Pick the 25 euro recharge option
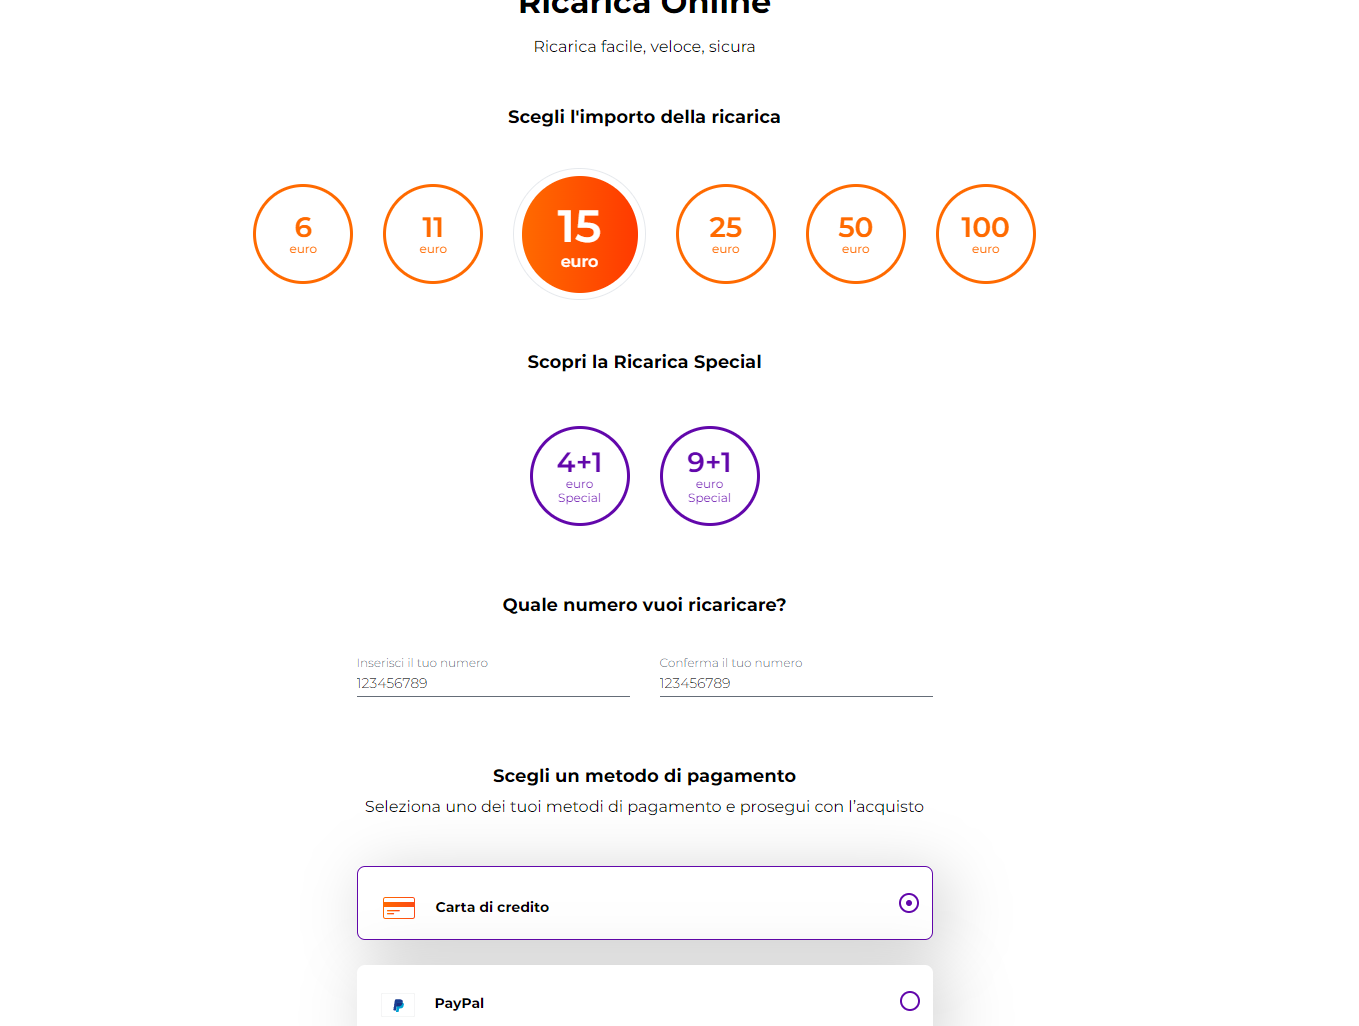Viewport: 1359px width, 1026px height. click(x=726, y=234)
